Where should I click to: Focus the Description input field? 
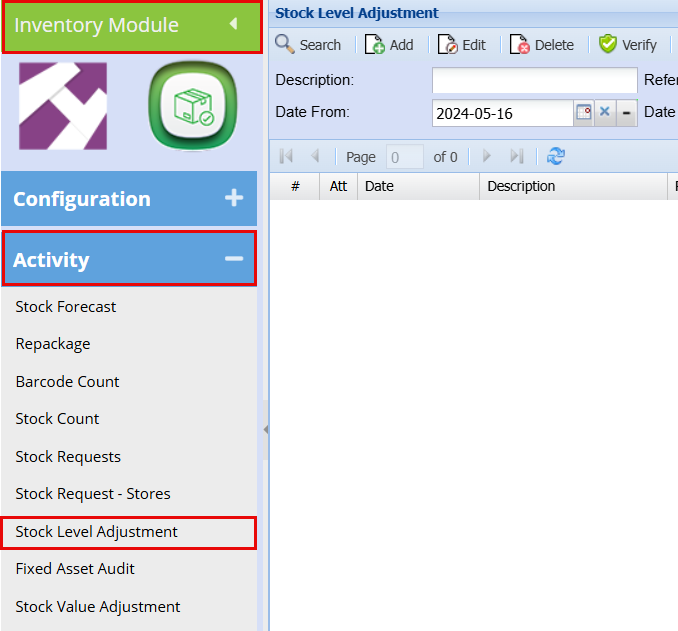535,80
